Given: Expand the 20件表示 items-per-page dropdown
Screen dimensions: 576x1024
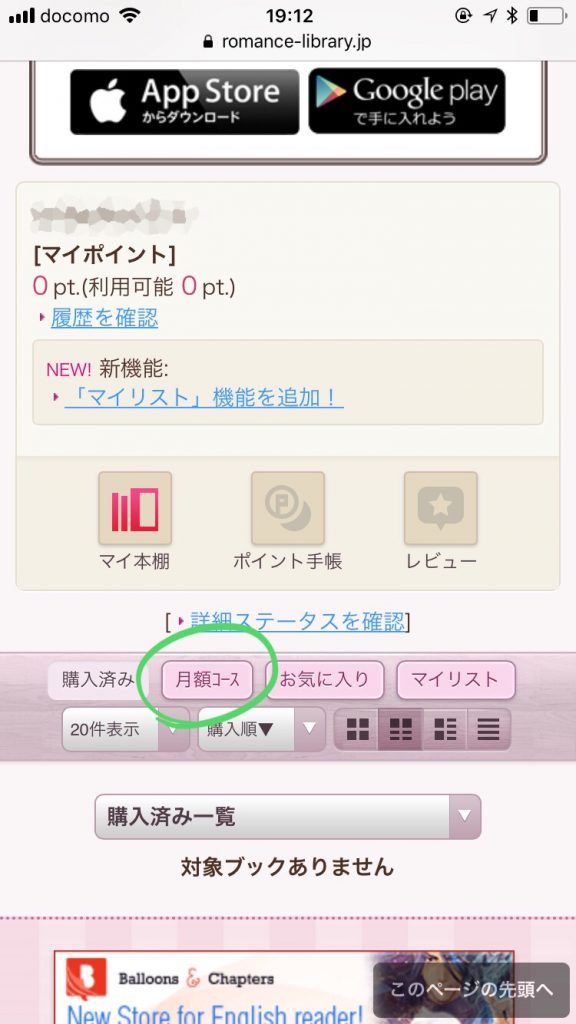Looking at the screenshot, I should [x=125, y=729].
